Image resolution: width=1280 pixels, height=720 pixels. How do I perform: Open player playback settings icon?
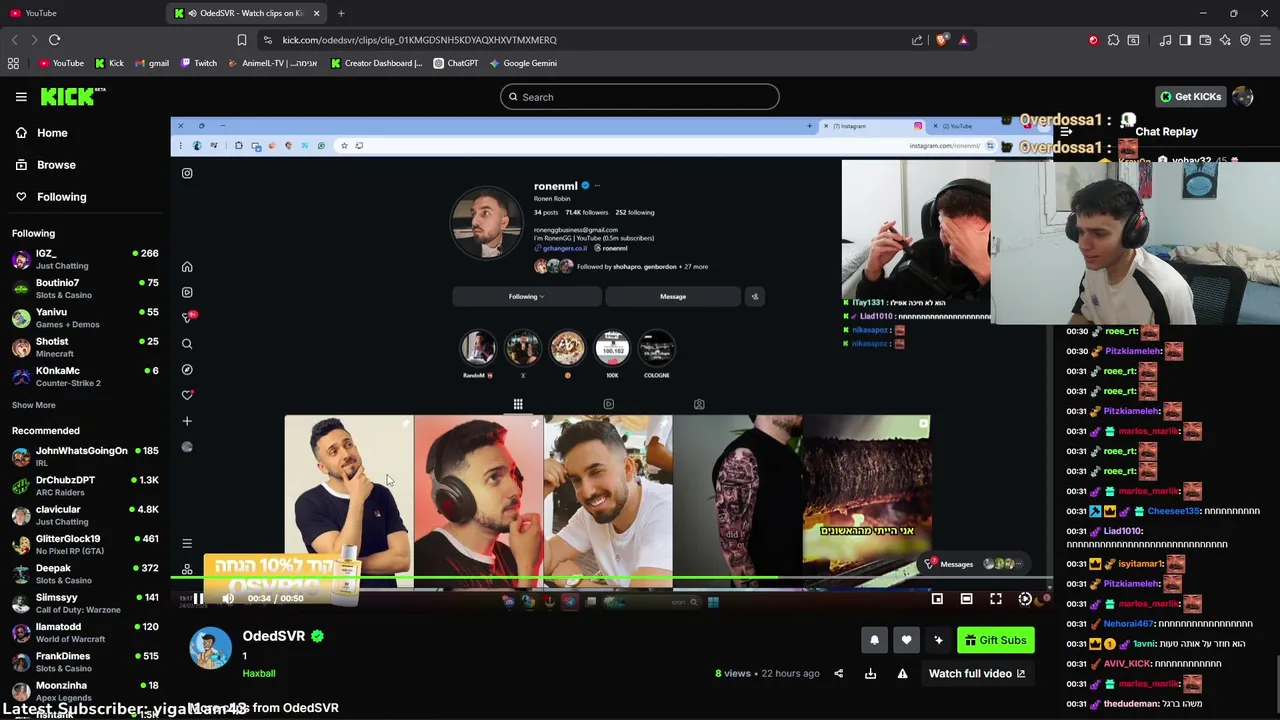(1025, 599)
